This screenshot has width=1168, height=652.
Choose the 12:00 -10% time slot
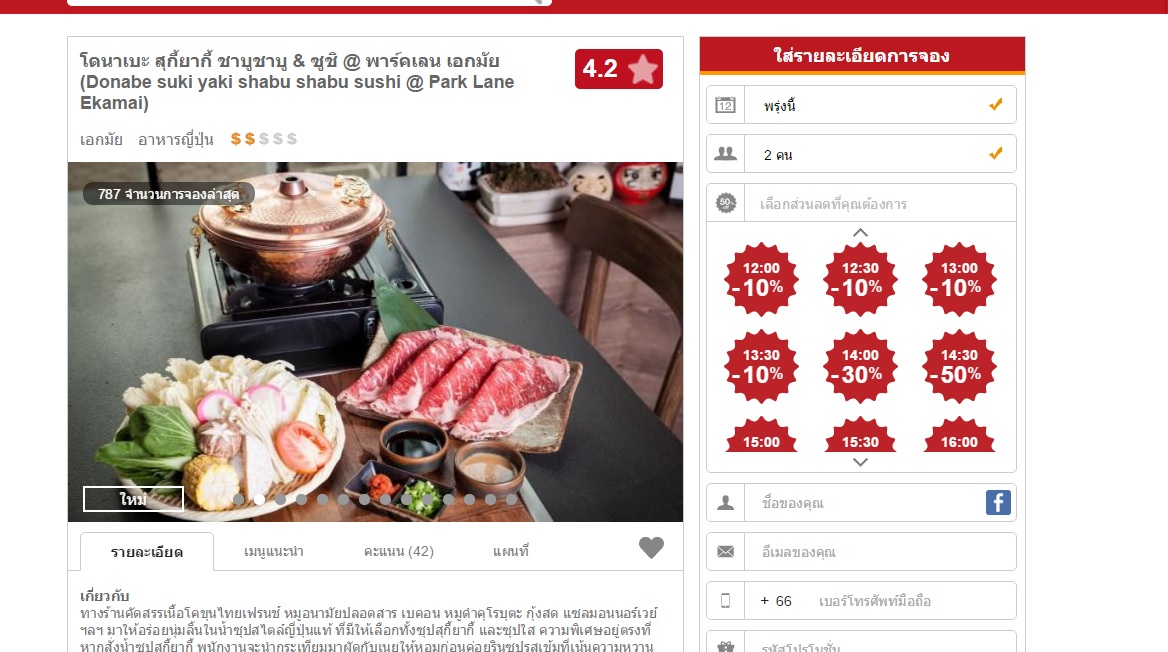click(x=761, y=279)
